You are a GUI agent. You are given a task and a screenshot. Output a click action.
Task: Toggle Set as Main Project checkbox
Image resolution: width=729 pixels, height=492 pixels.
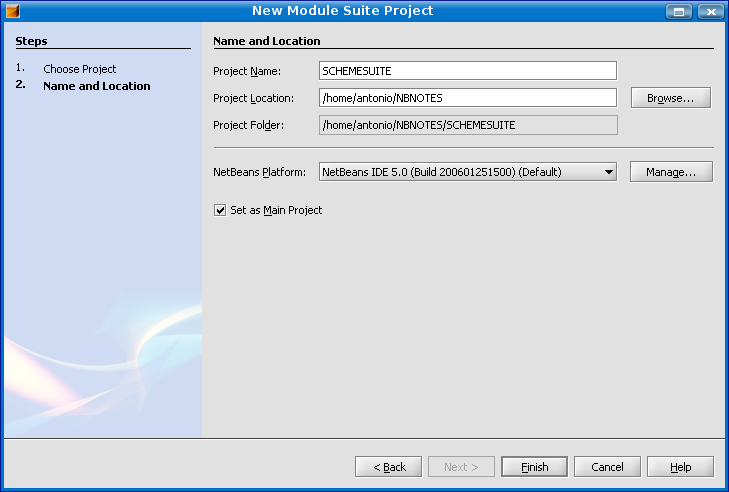point(220,210)
